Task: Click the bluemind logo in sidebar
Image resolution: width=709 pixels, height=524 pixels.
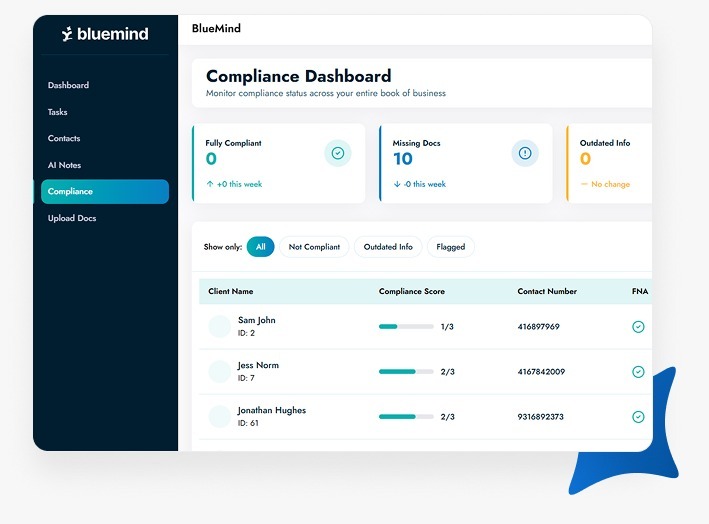Action: tap(105, 34)
